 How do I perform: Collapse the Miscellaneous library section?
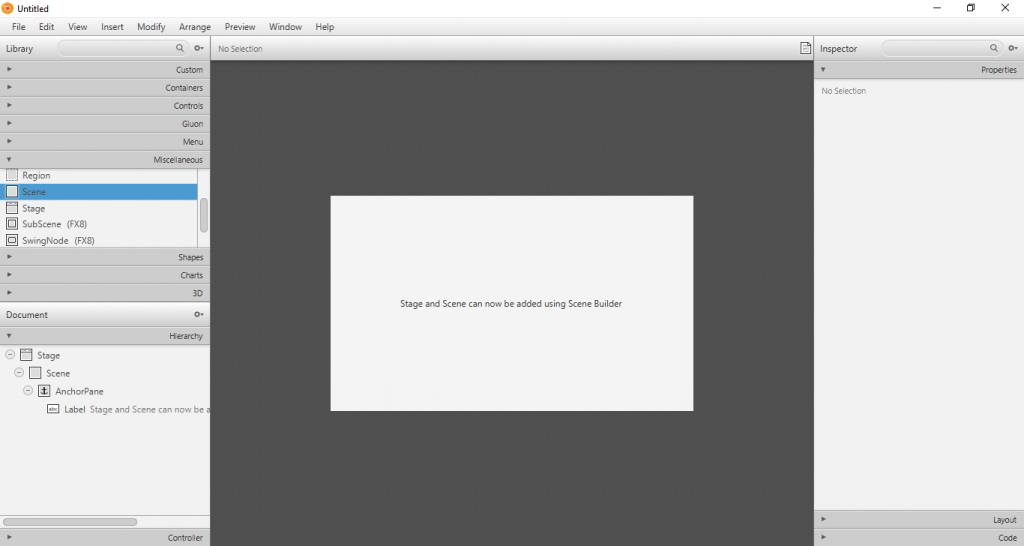coord(104,159)
